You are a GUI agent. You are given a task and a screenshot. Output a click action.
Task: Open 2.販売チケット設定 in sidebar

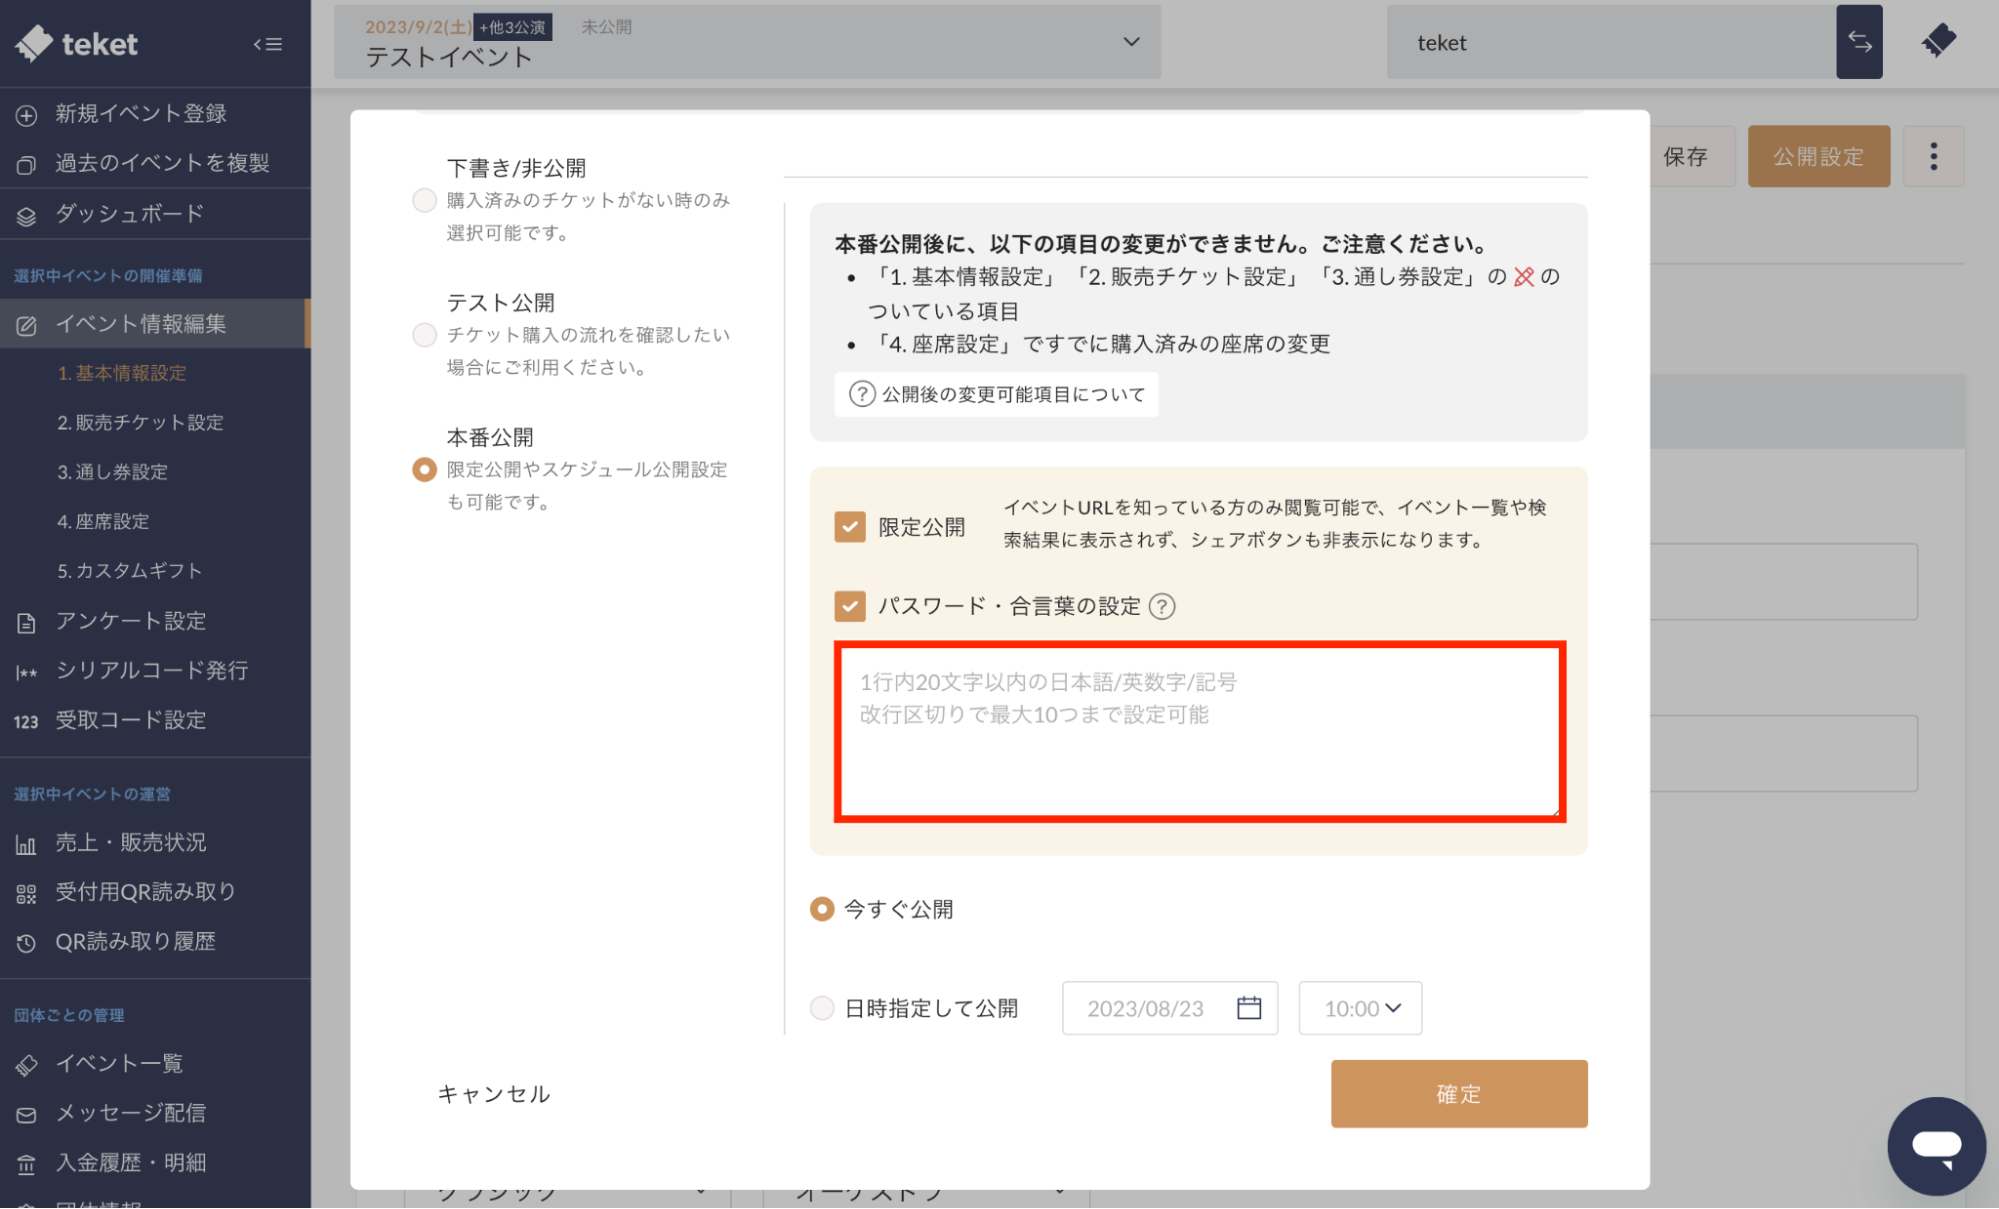tap(140, 422)
